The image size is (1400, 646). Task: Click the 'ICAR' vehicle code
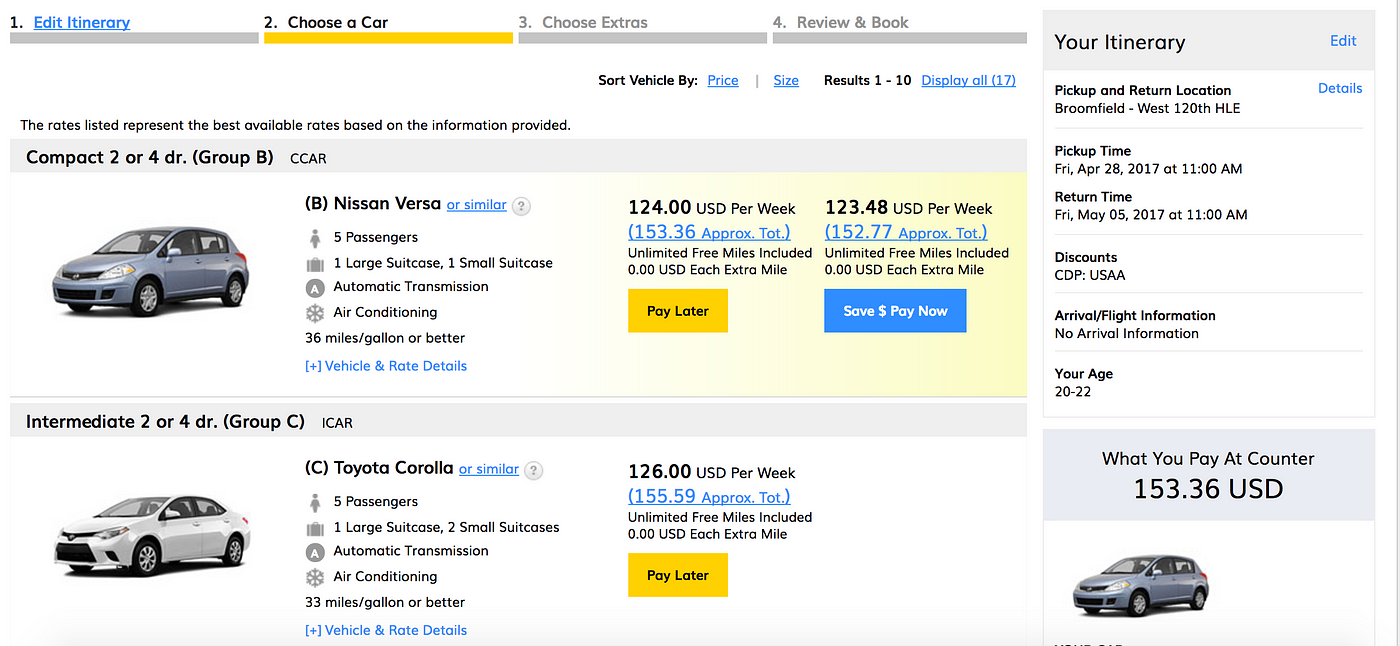pos(338,423)
